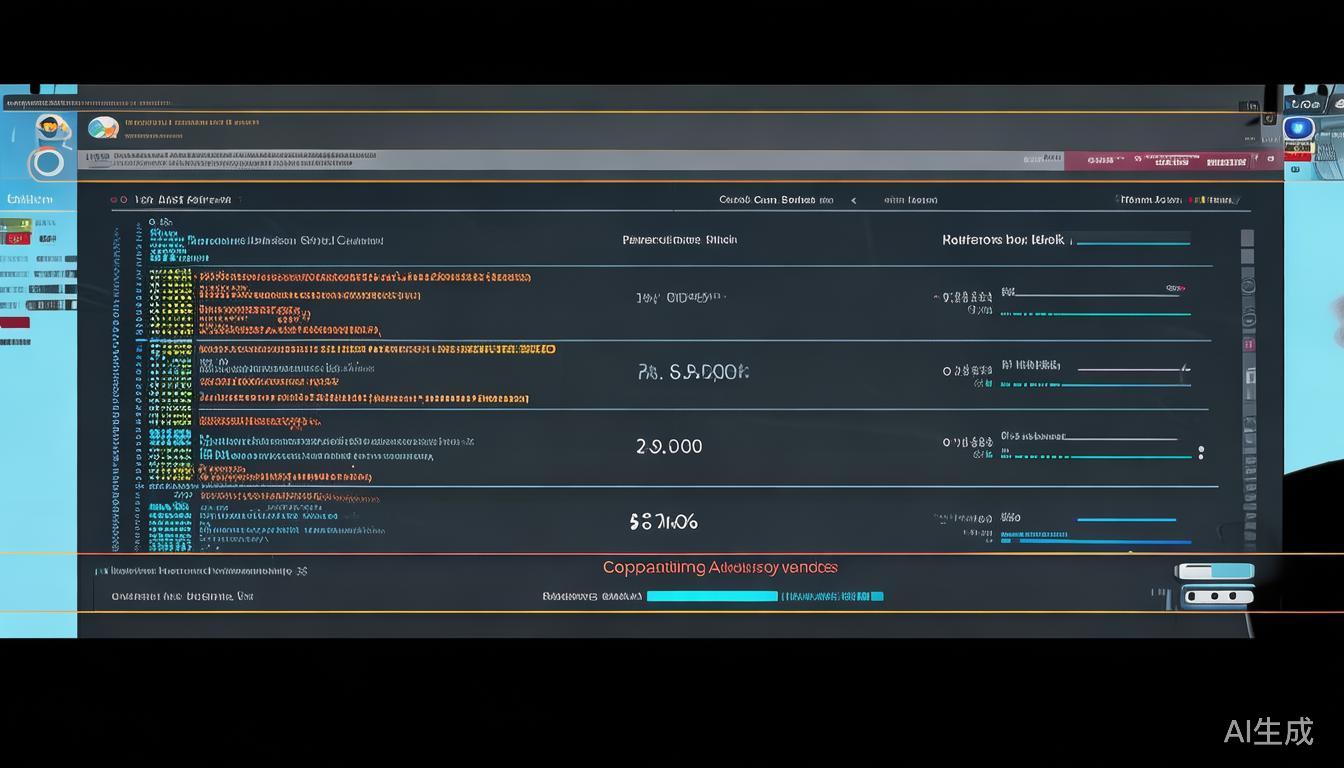Toggle the red switch in left sidebar
This screenshot has height=768, width=1344.
[x=14, y=239]
